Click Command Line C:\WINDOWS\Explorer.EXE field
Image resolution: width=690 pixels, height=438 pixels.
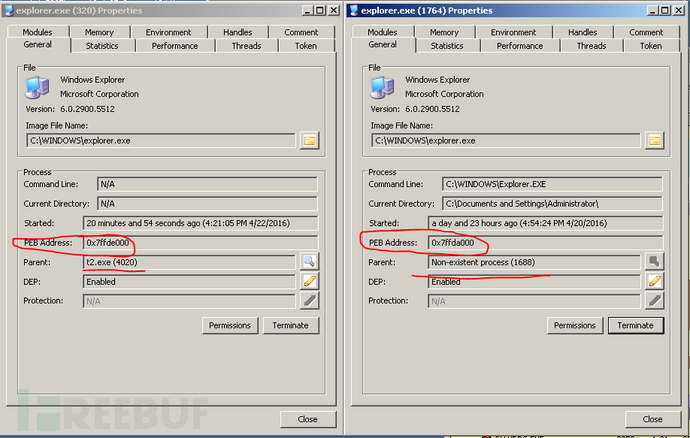click(552, 184)
